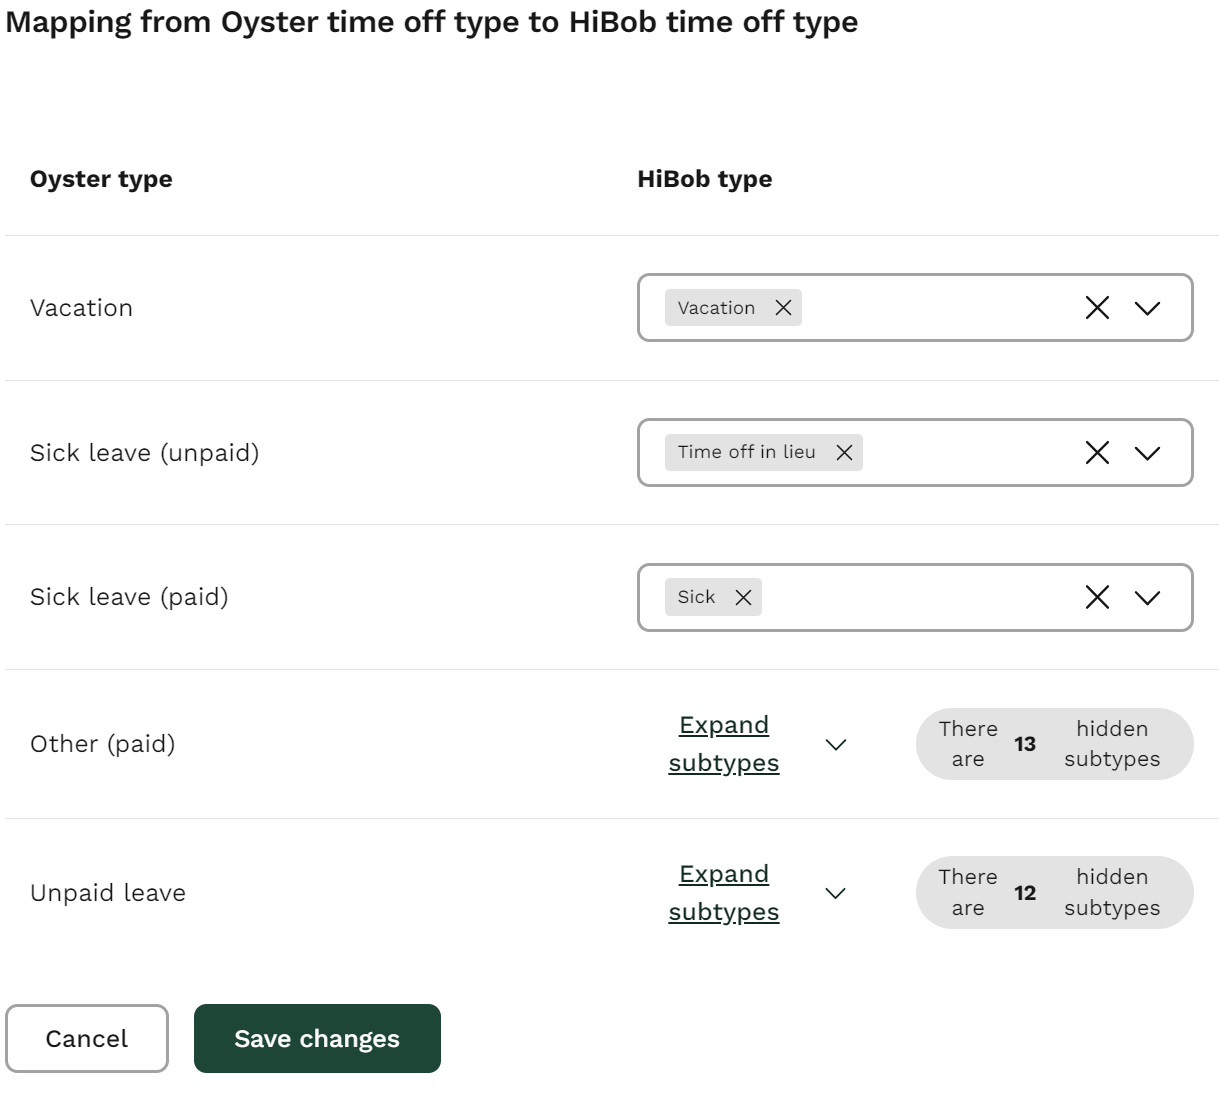The image size is (1228, 1101).
Task: Select the Time off in lieu chip label
Action: coord(746,452)
